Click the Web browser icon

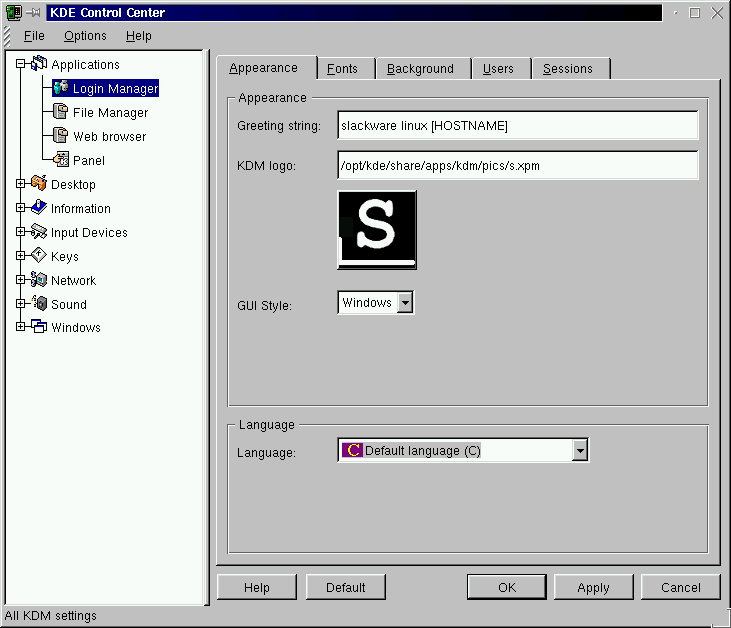[x=61, y=135]
